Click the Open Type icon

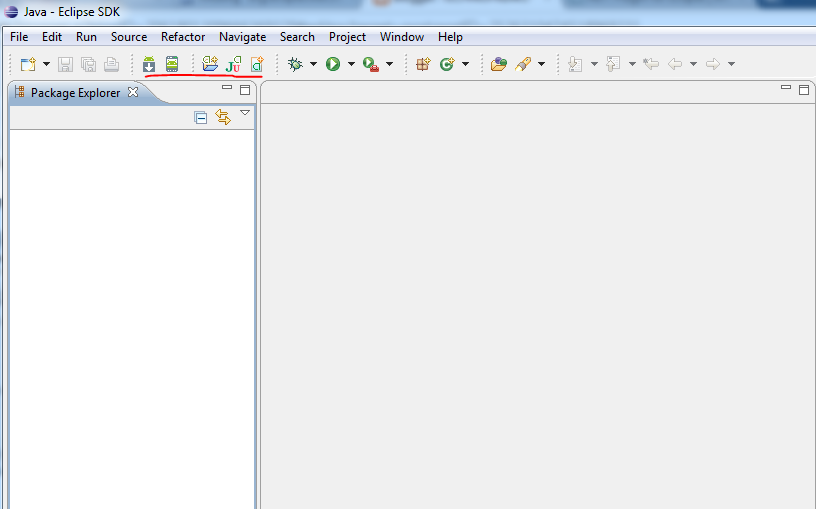[499, 64]
